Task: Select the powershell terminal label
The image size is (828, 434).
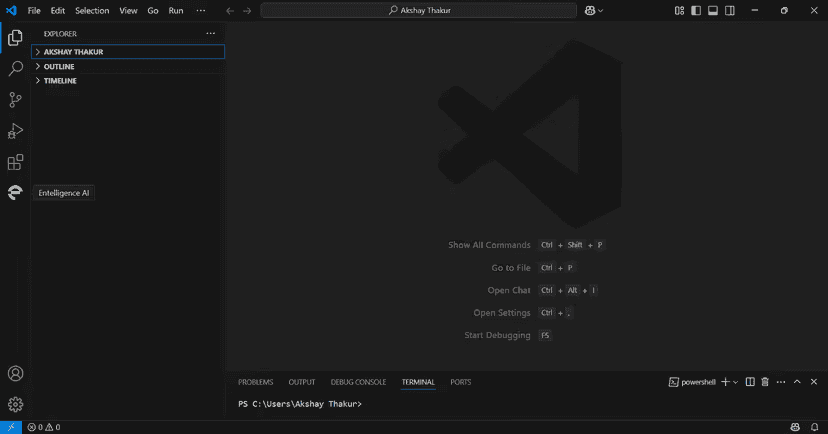Action: [692, 382]
